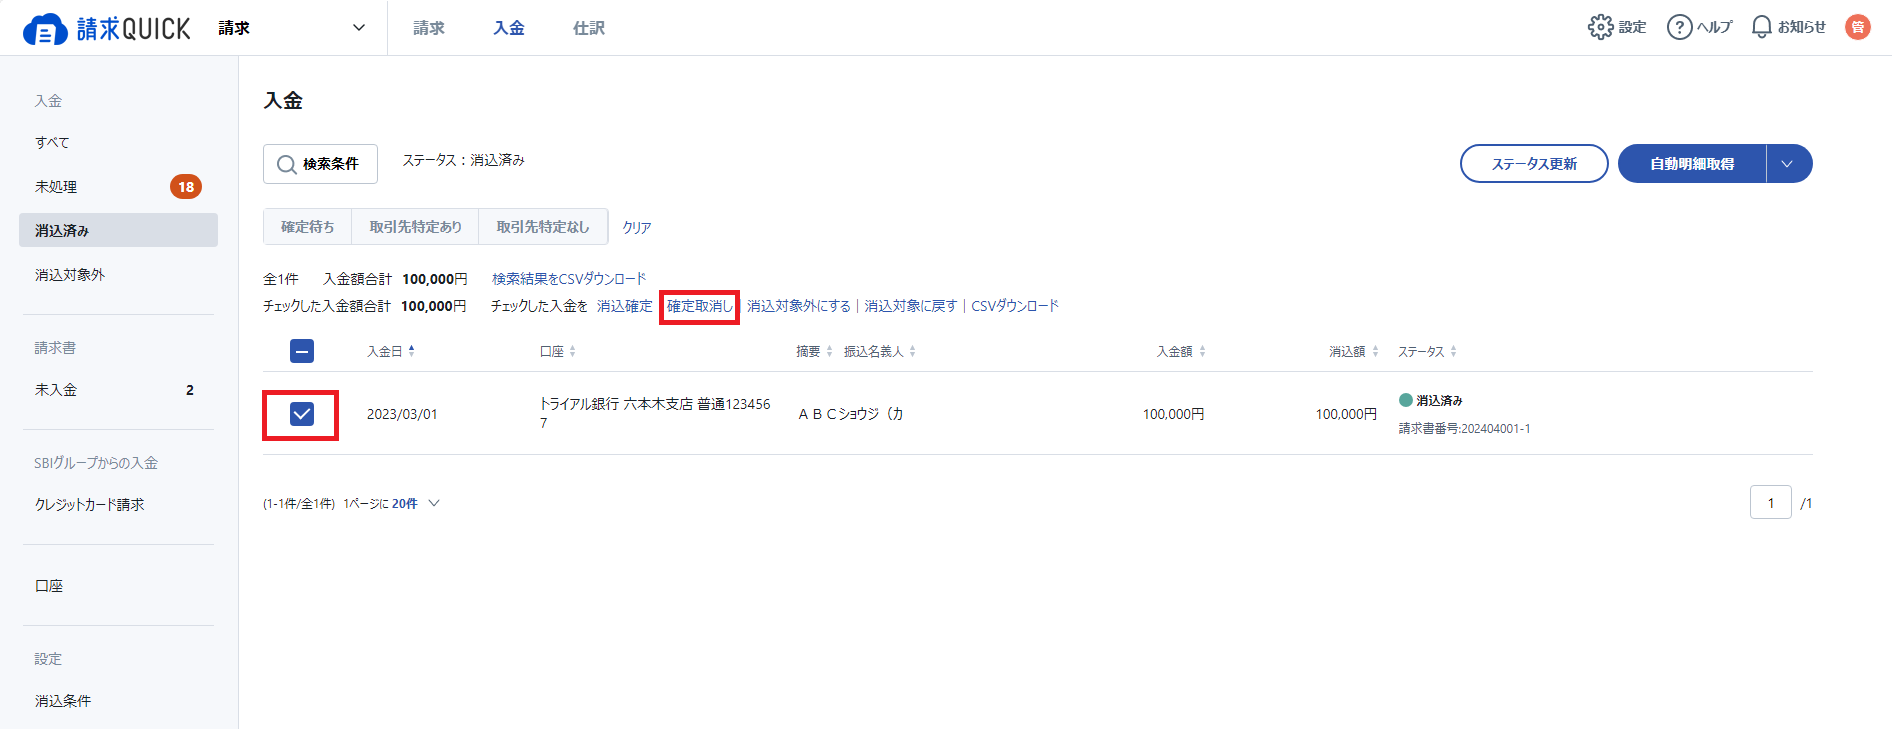Screen dimensions: 1892x729
Task: Click the page number input field
Action: (x=1770, y=502)
